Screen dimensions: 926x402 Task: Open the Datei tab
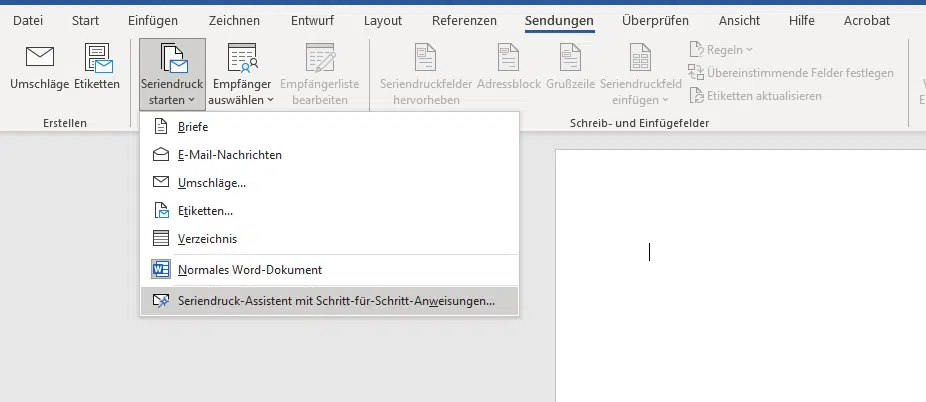click(28, 21)
